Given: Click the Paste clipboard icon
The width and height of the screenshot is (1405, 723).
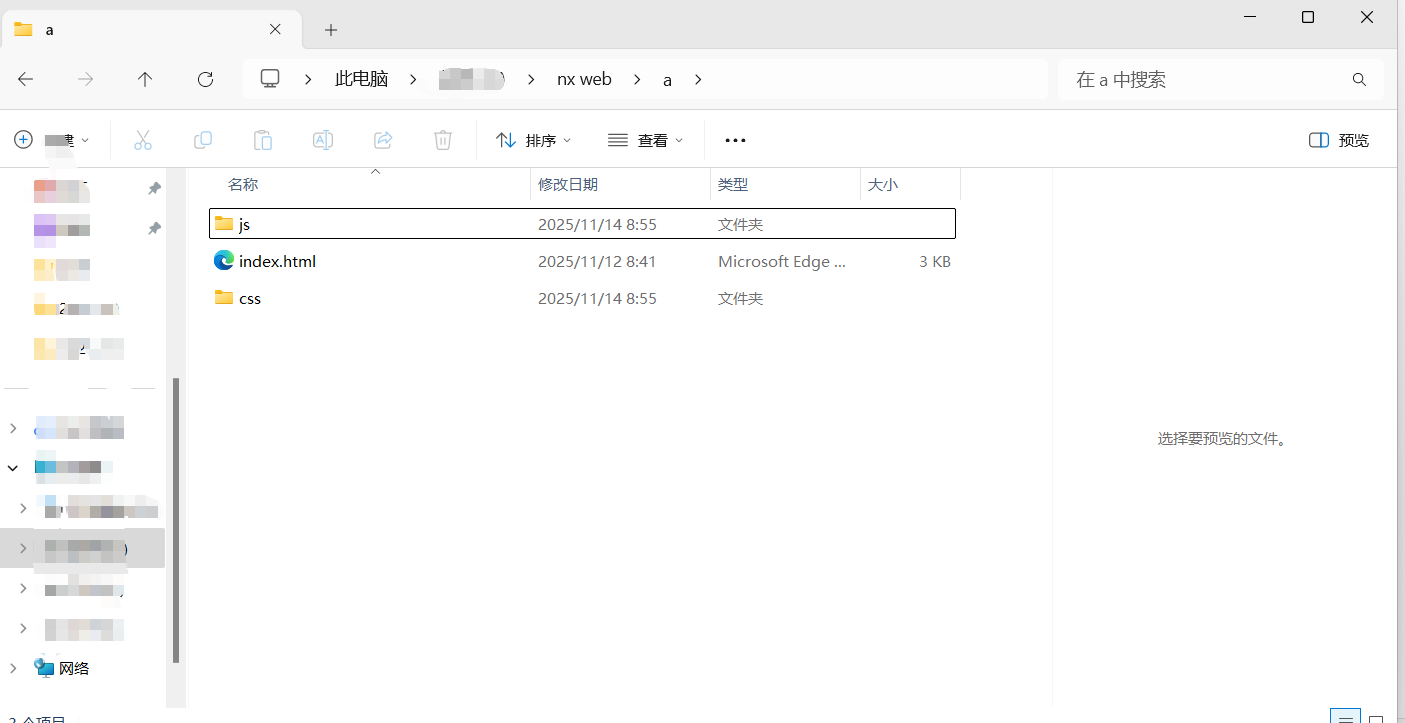Looking at the screenshot, I should click(263, 140).
